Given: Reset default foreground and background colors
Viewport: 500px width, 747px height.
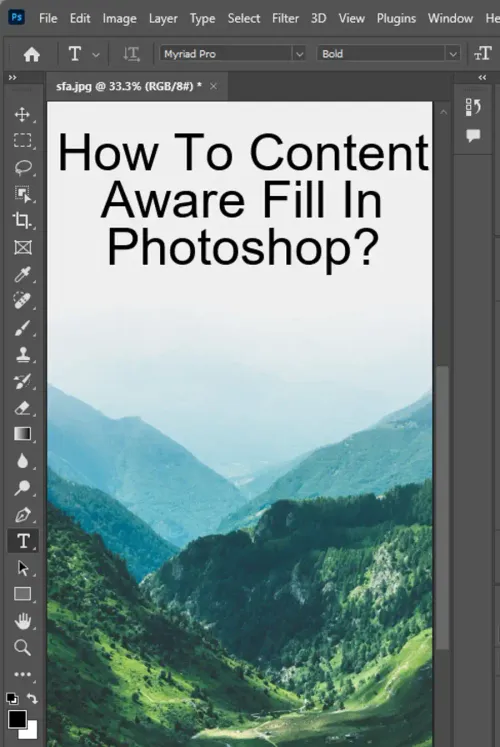Looking at the screenshot, I should (12, 699).
